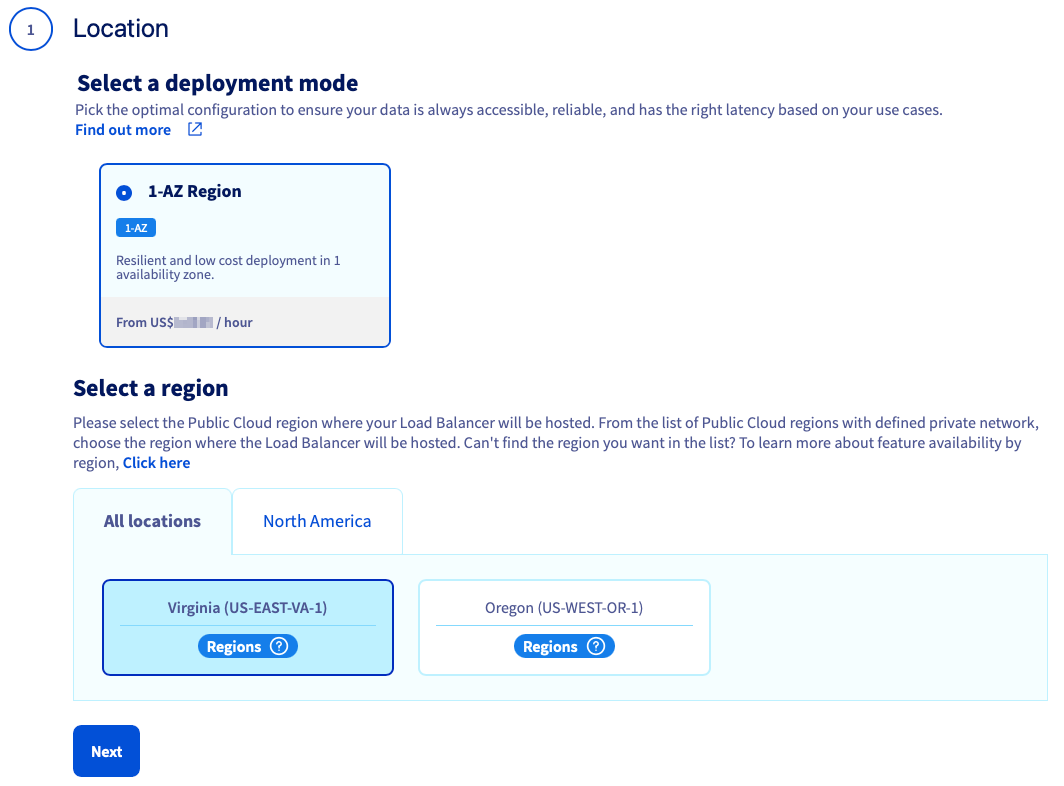
Task: Switch to the All locations tab
Action: pyautogui.click(x=153, y=521)
